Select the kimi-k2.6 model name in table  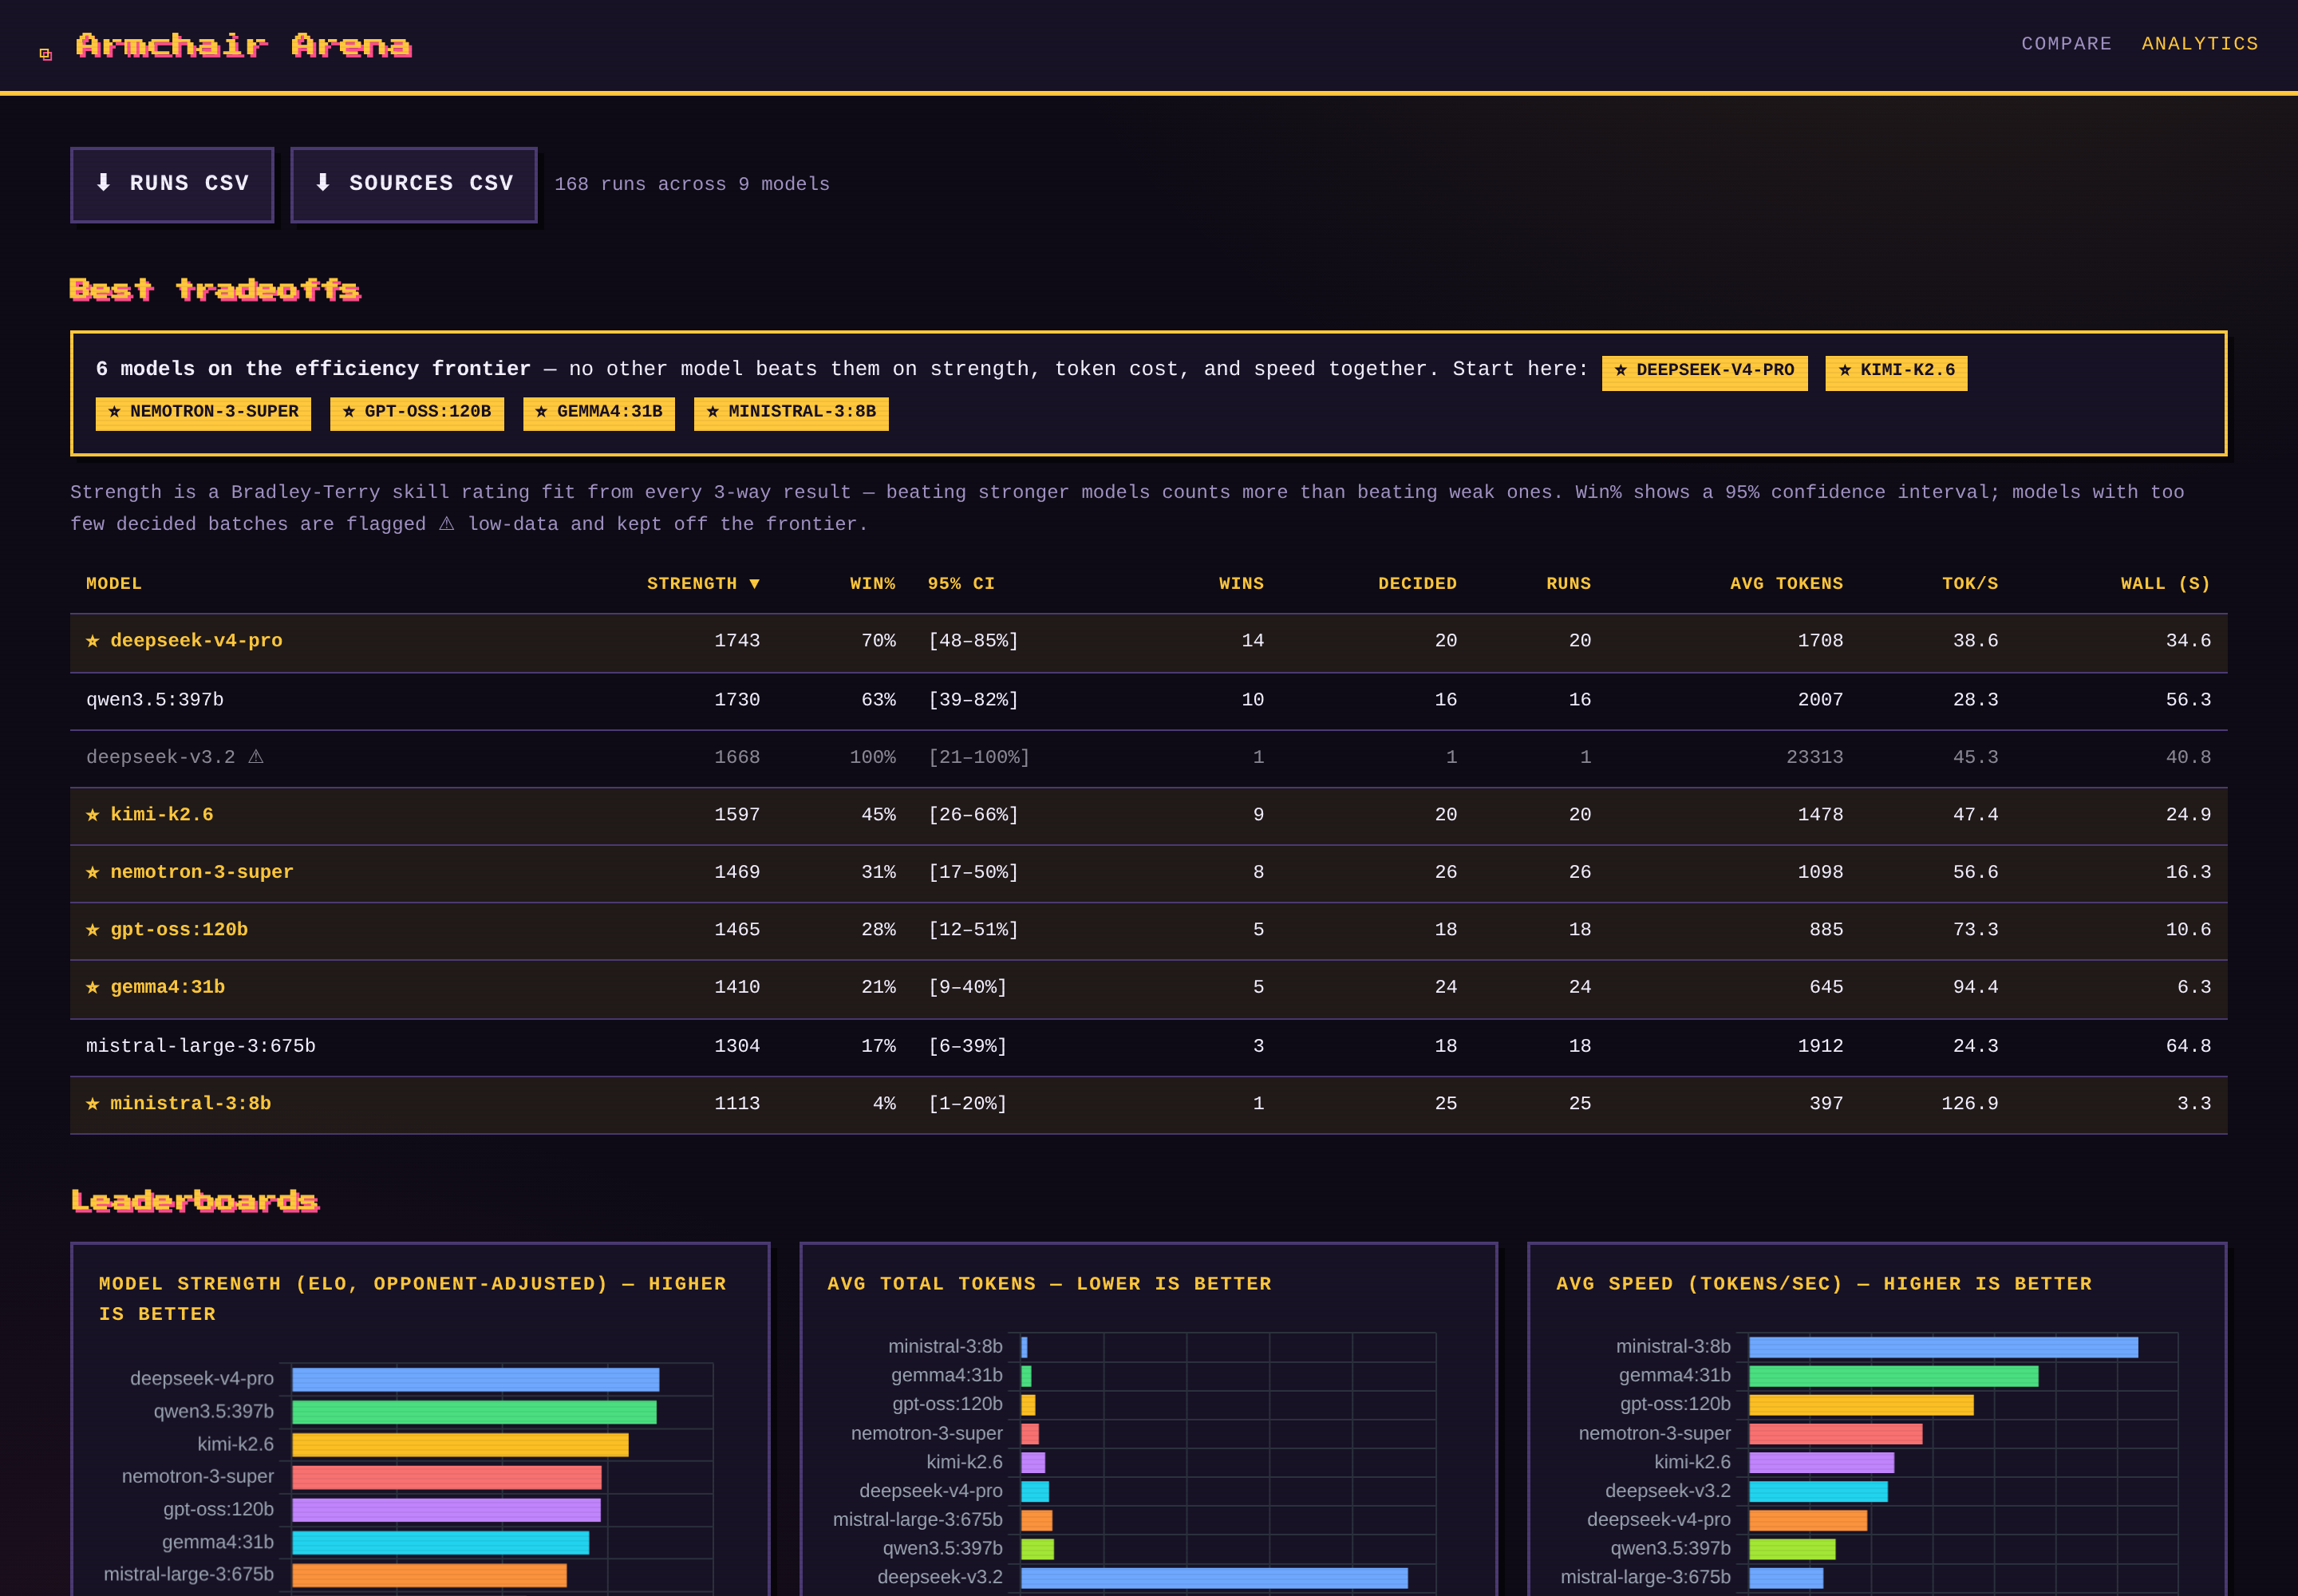162,815
